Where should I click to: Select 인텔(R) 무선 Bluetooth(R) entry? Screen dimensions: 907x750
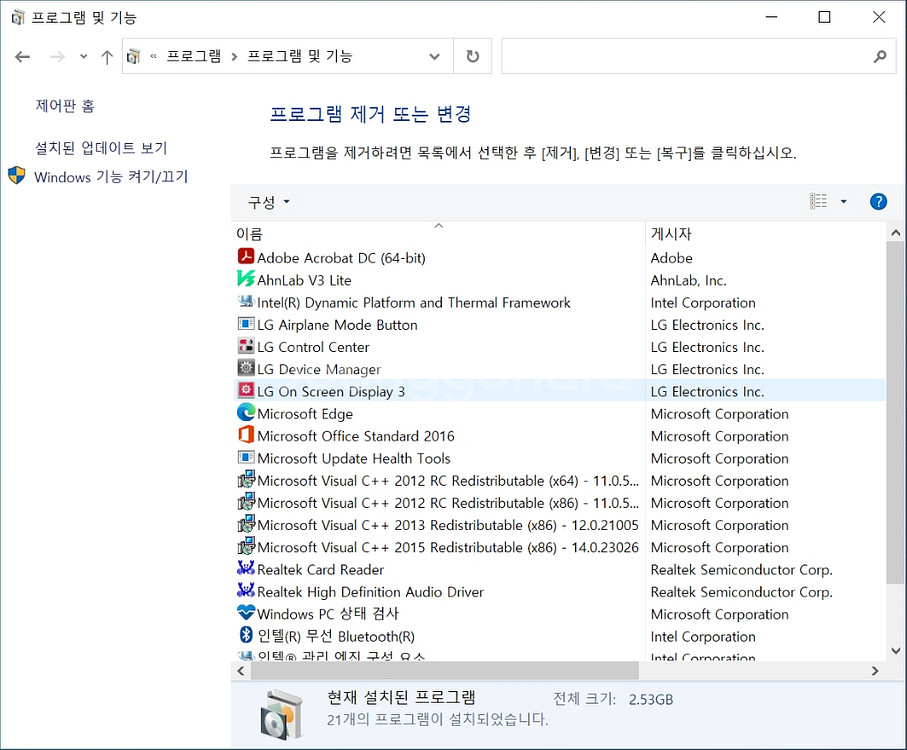[x=336, y=637]
